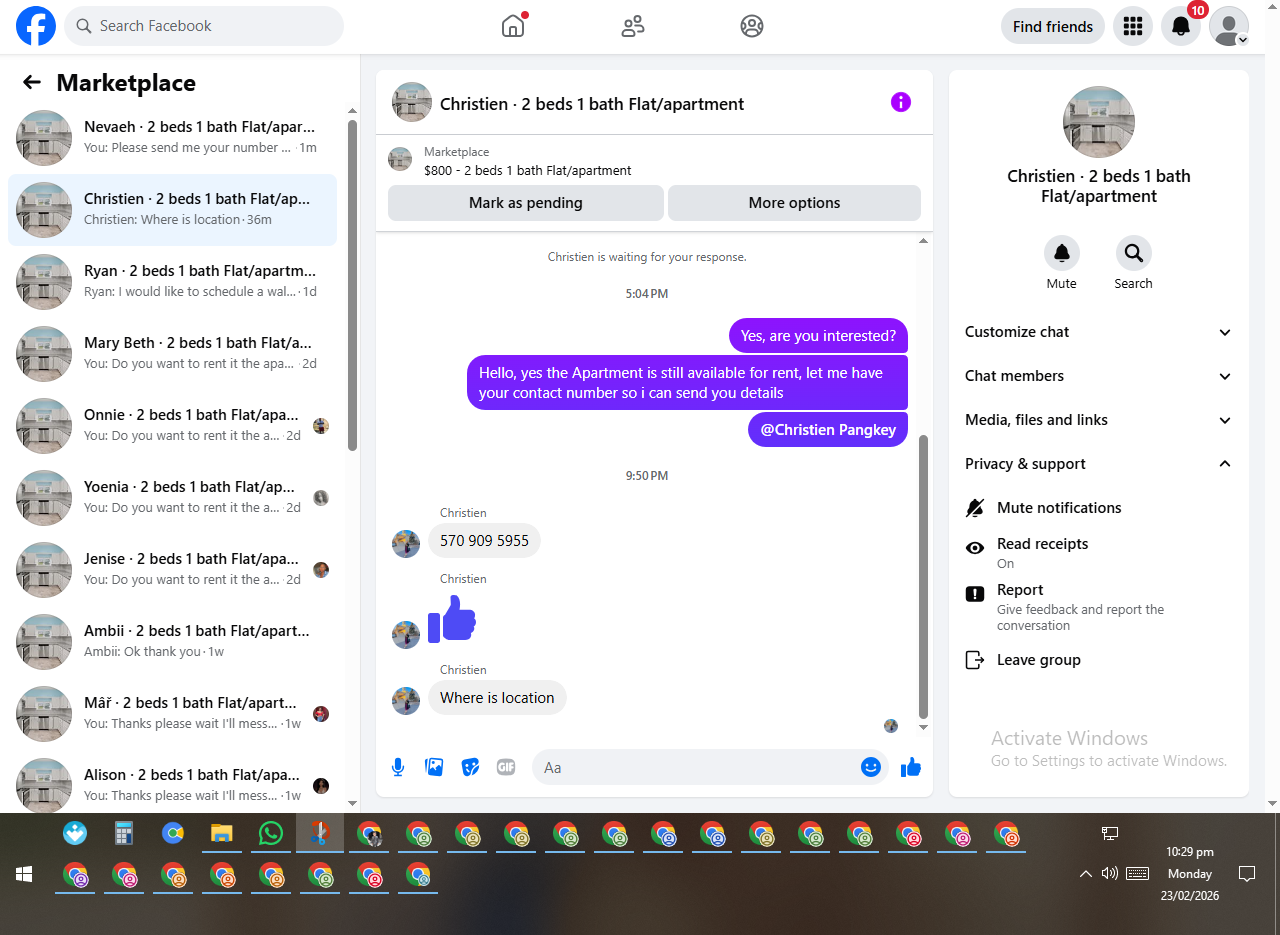1280x935 pixels.
Task: Click the Search Facebook field
Action: click(x=204, y=26)
